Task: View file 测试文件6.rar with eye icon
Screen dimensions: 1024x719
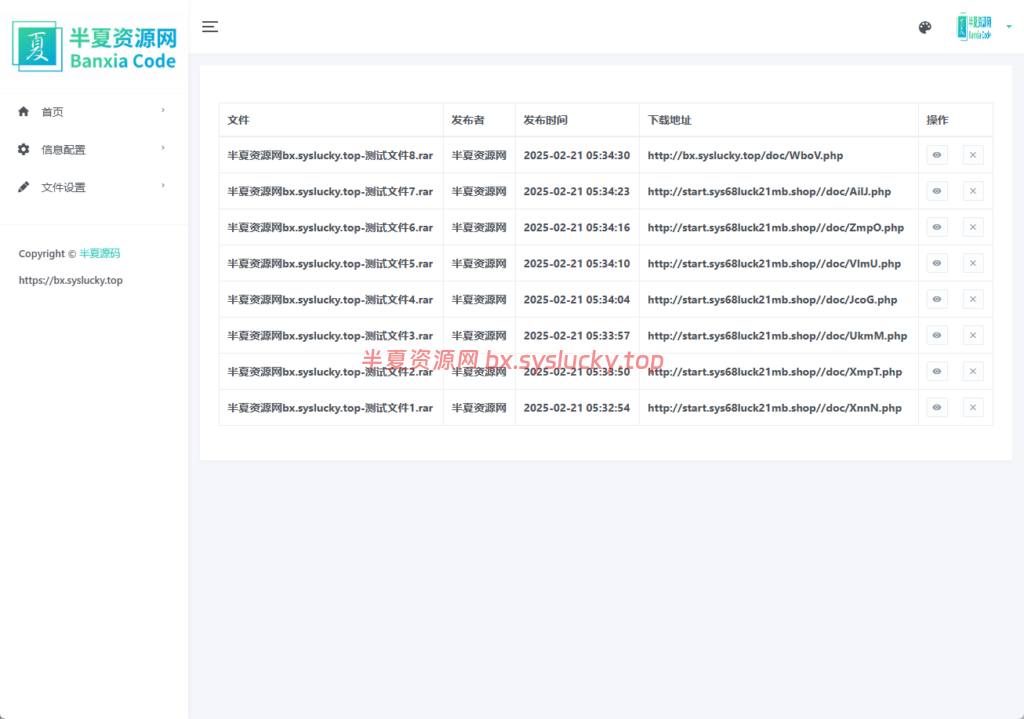Action: (x=936, y=227)
